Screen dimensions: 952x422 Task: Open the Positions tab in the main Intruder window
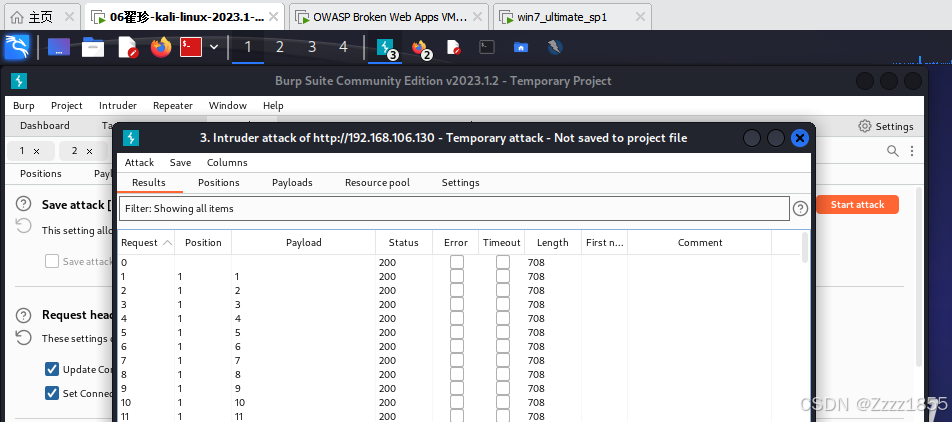[x=41, y=174]
